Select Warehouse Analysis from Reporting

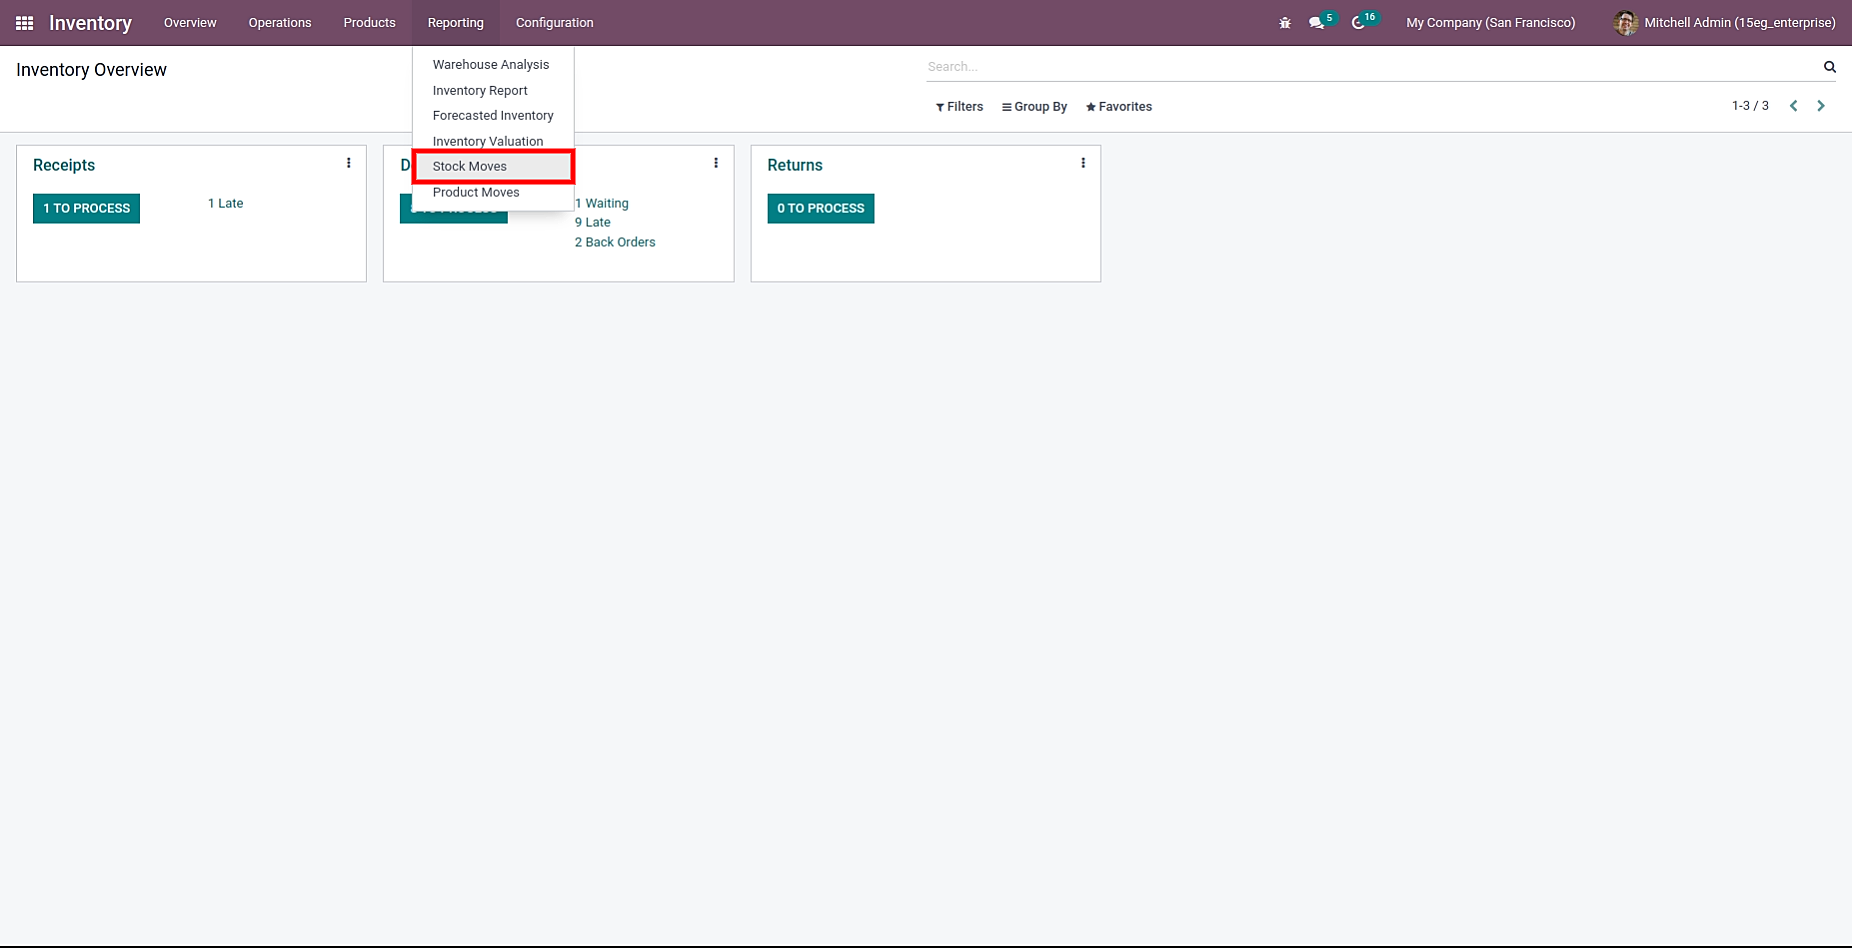[491, 65]
